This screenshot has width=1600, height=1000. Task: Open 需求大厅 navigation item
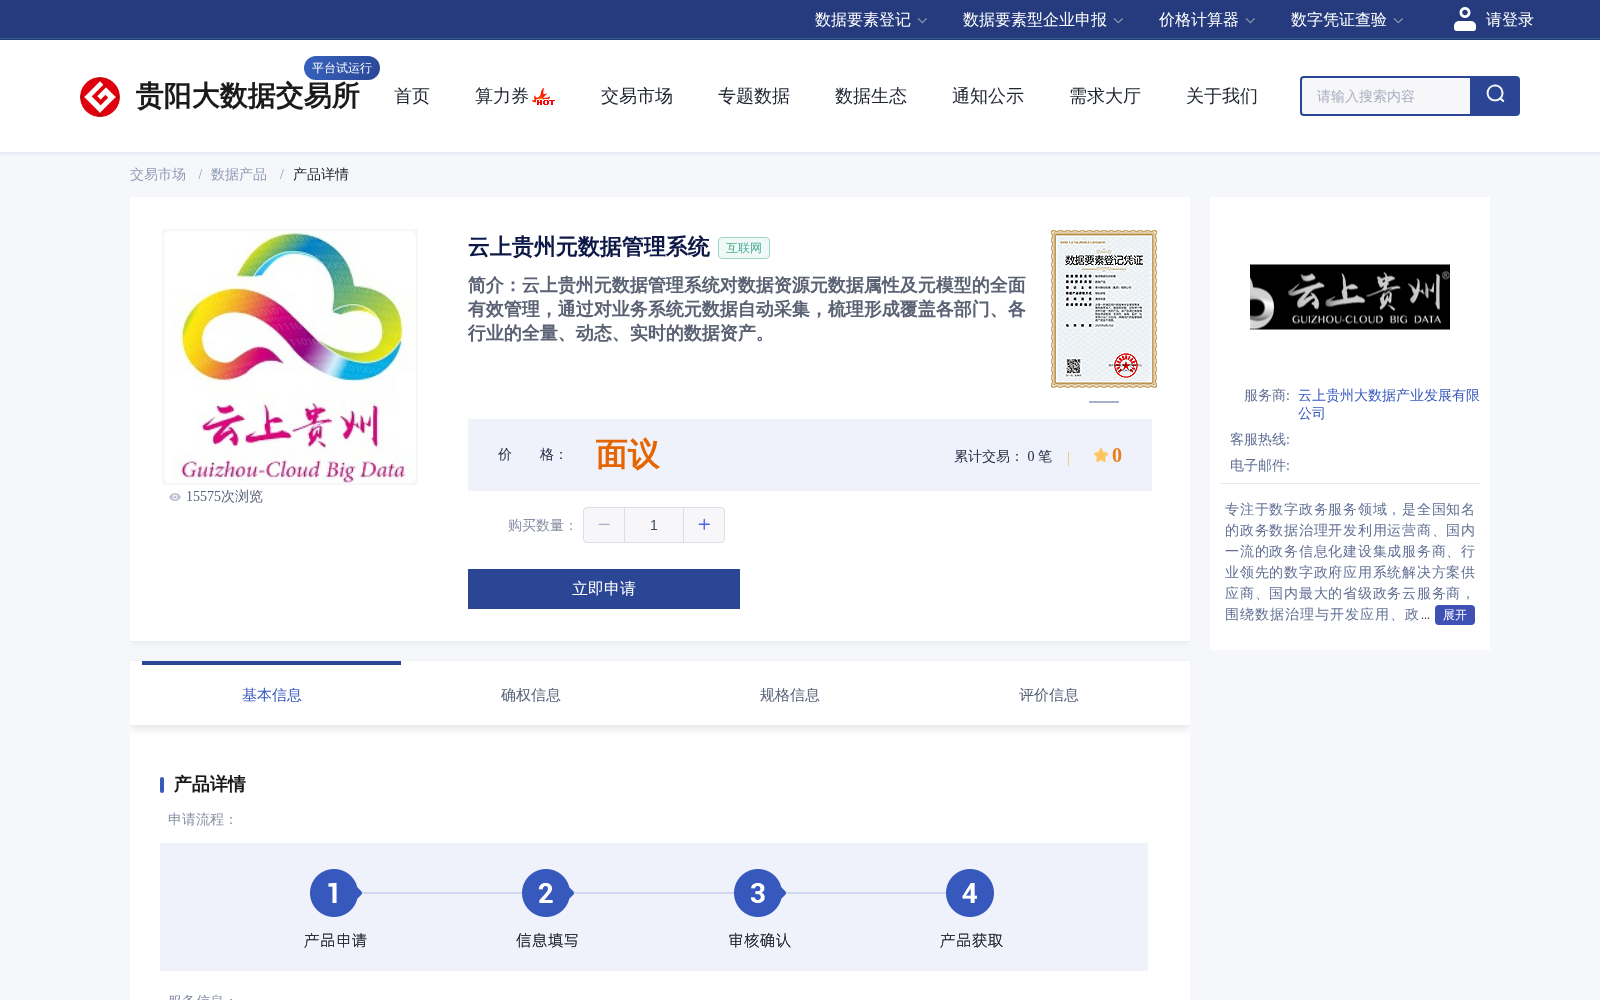1105,96
